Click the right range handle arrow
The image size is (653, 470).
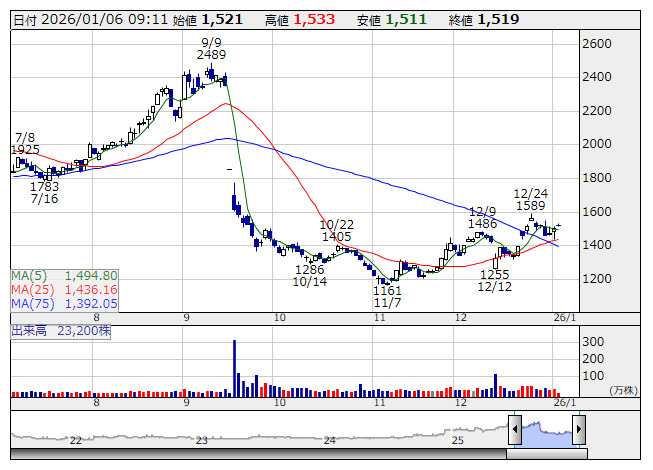[578, 431]
